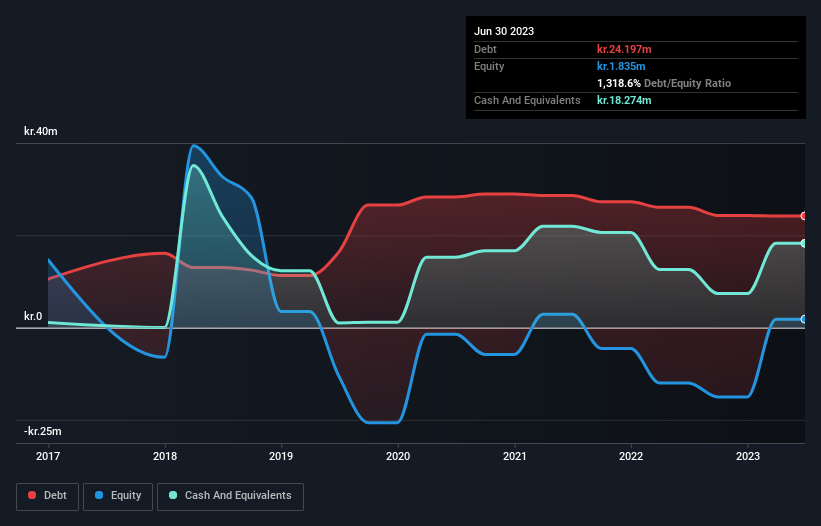Screen dimensions: 821x526
Task: Click the kr.40m y-axis label
Action: pyautogui.click(x=41, y=131)
